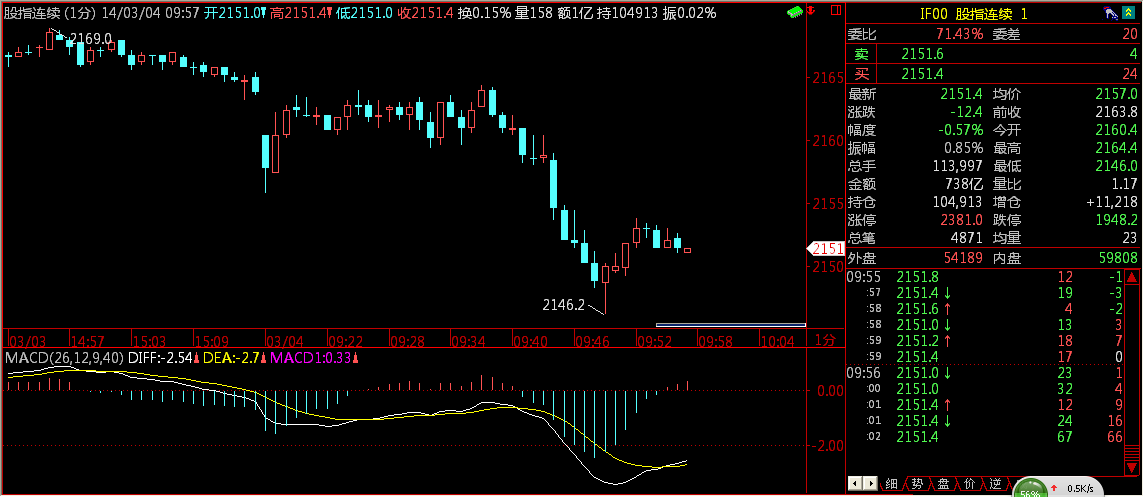Switch to the 逆 tab
The image size is (1144, 497).
tap(995, 483)
